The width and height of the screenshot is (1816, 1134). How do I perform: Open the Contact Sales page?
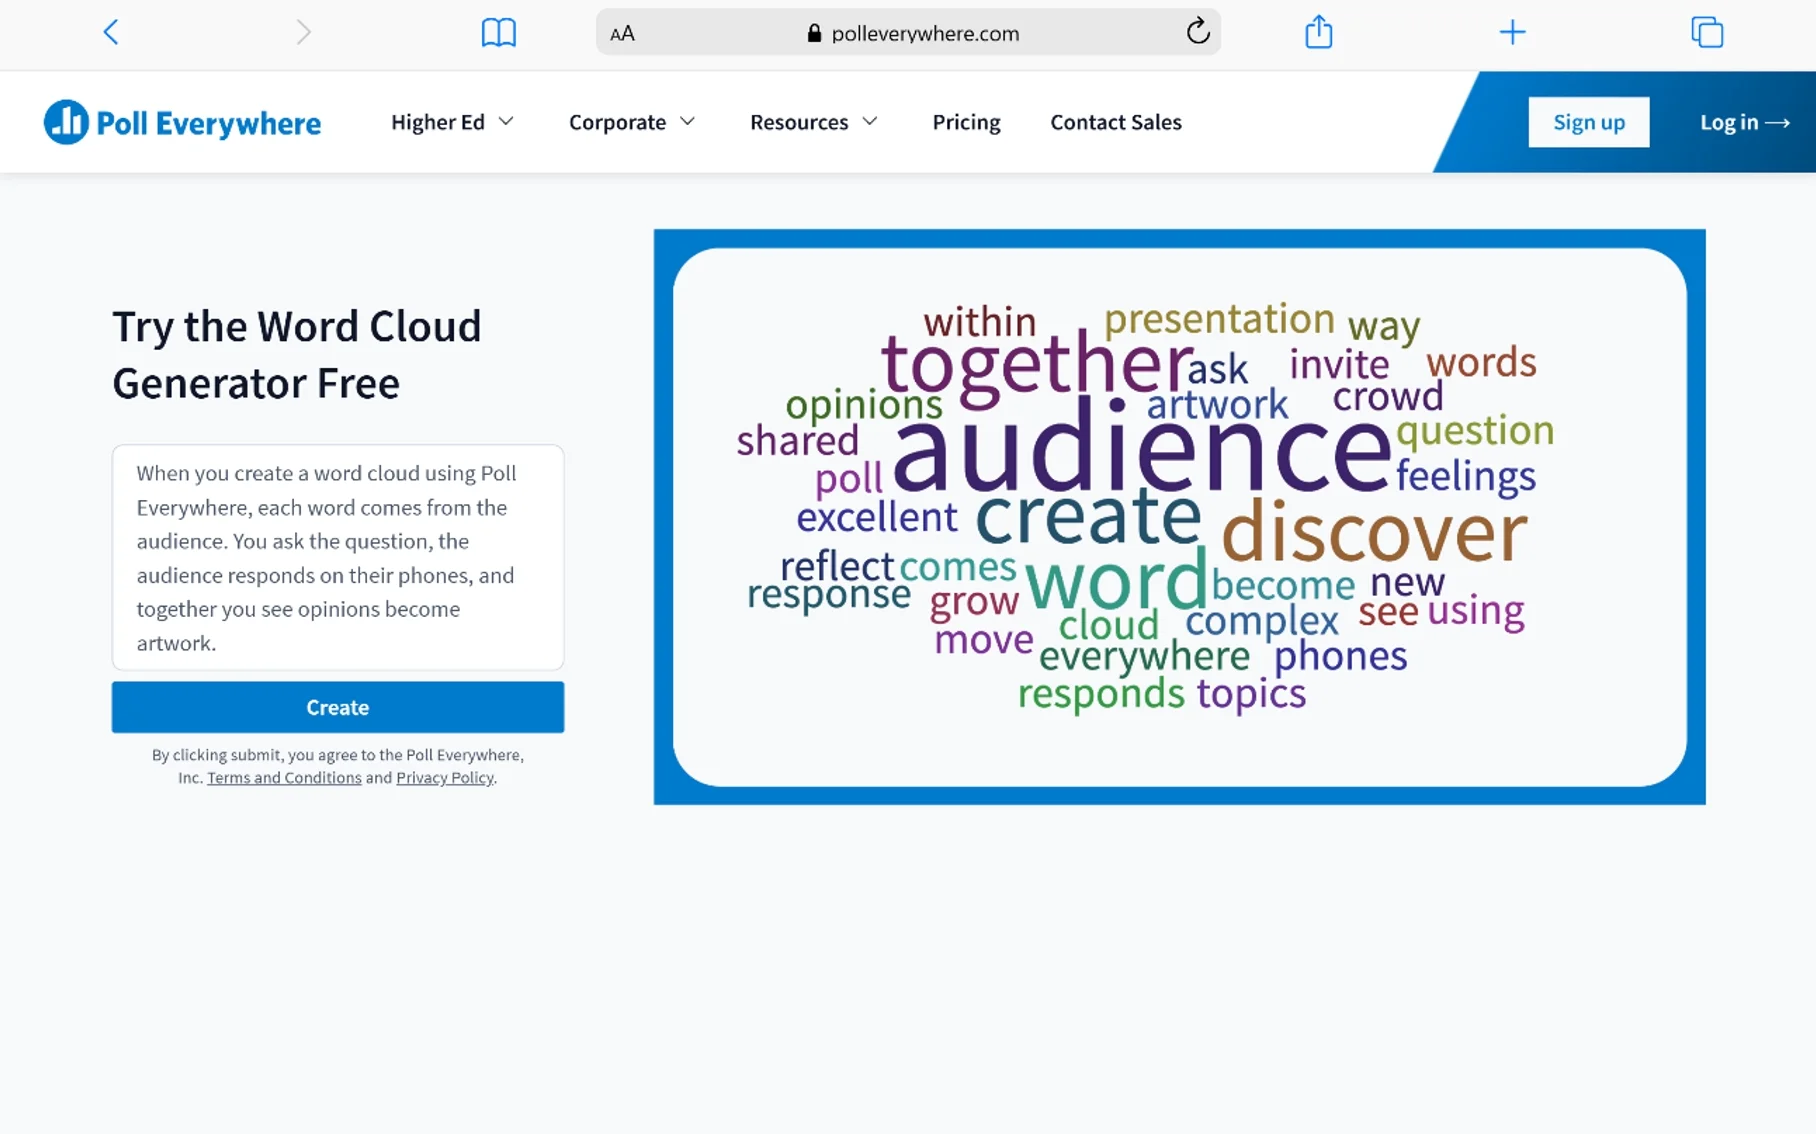pyautogui.click(x=1116, y=122)
